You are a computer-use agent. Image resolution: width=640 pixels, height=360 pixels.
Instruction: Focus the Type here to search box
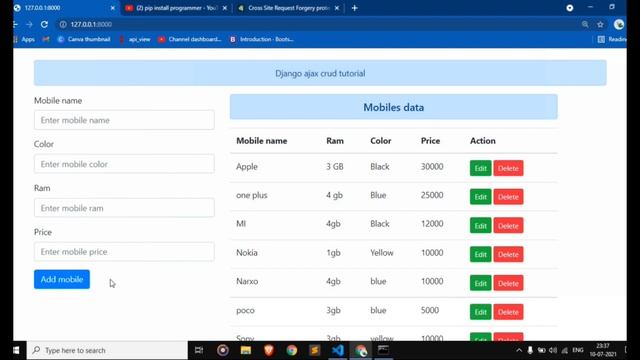pos(107,350)
